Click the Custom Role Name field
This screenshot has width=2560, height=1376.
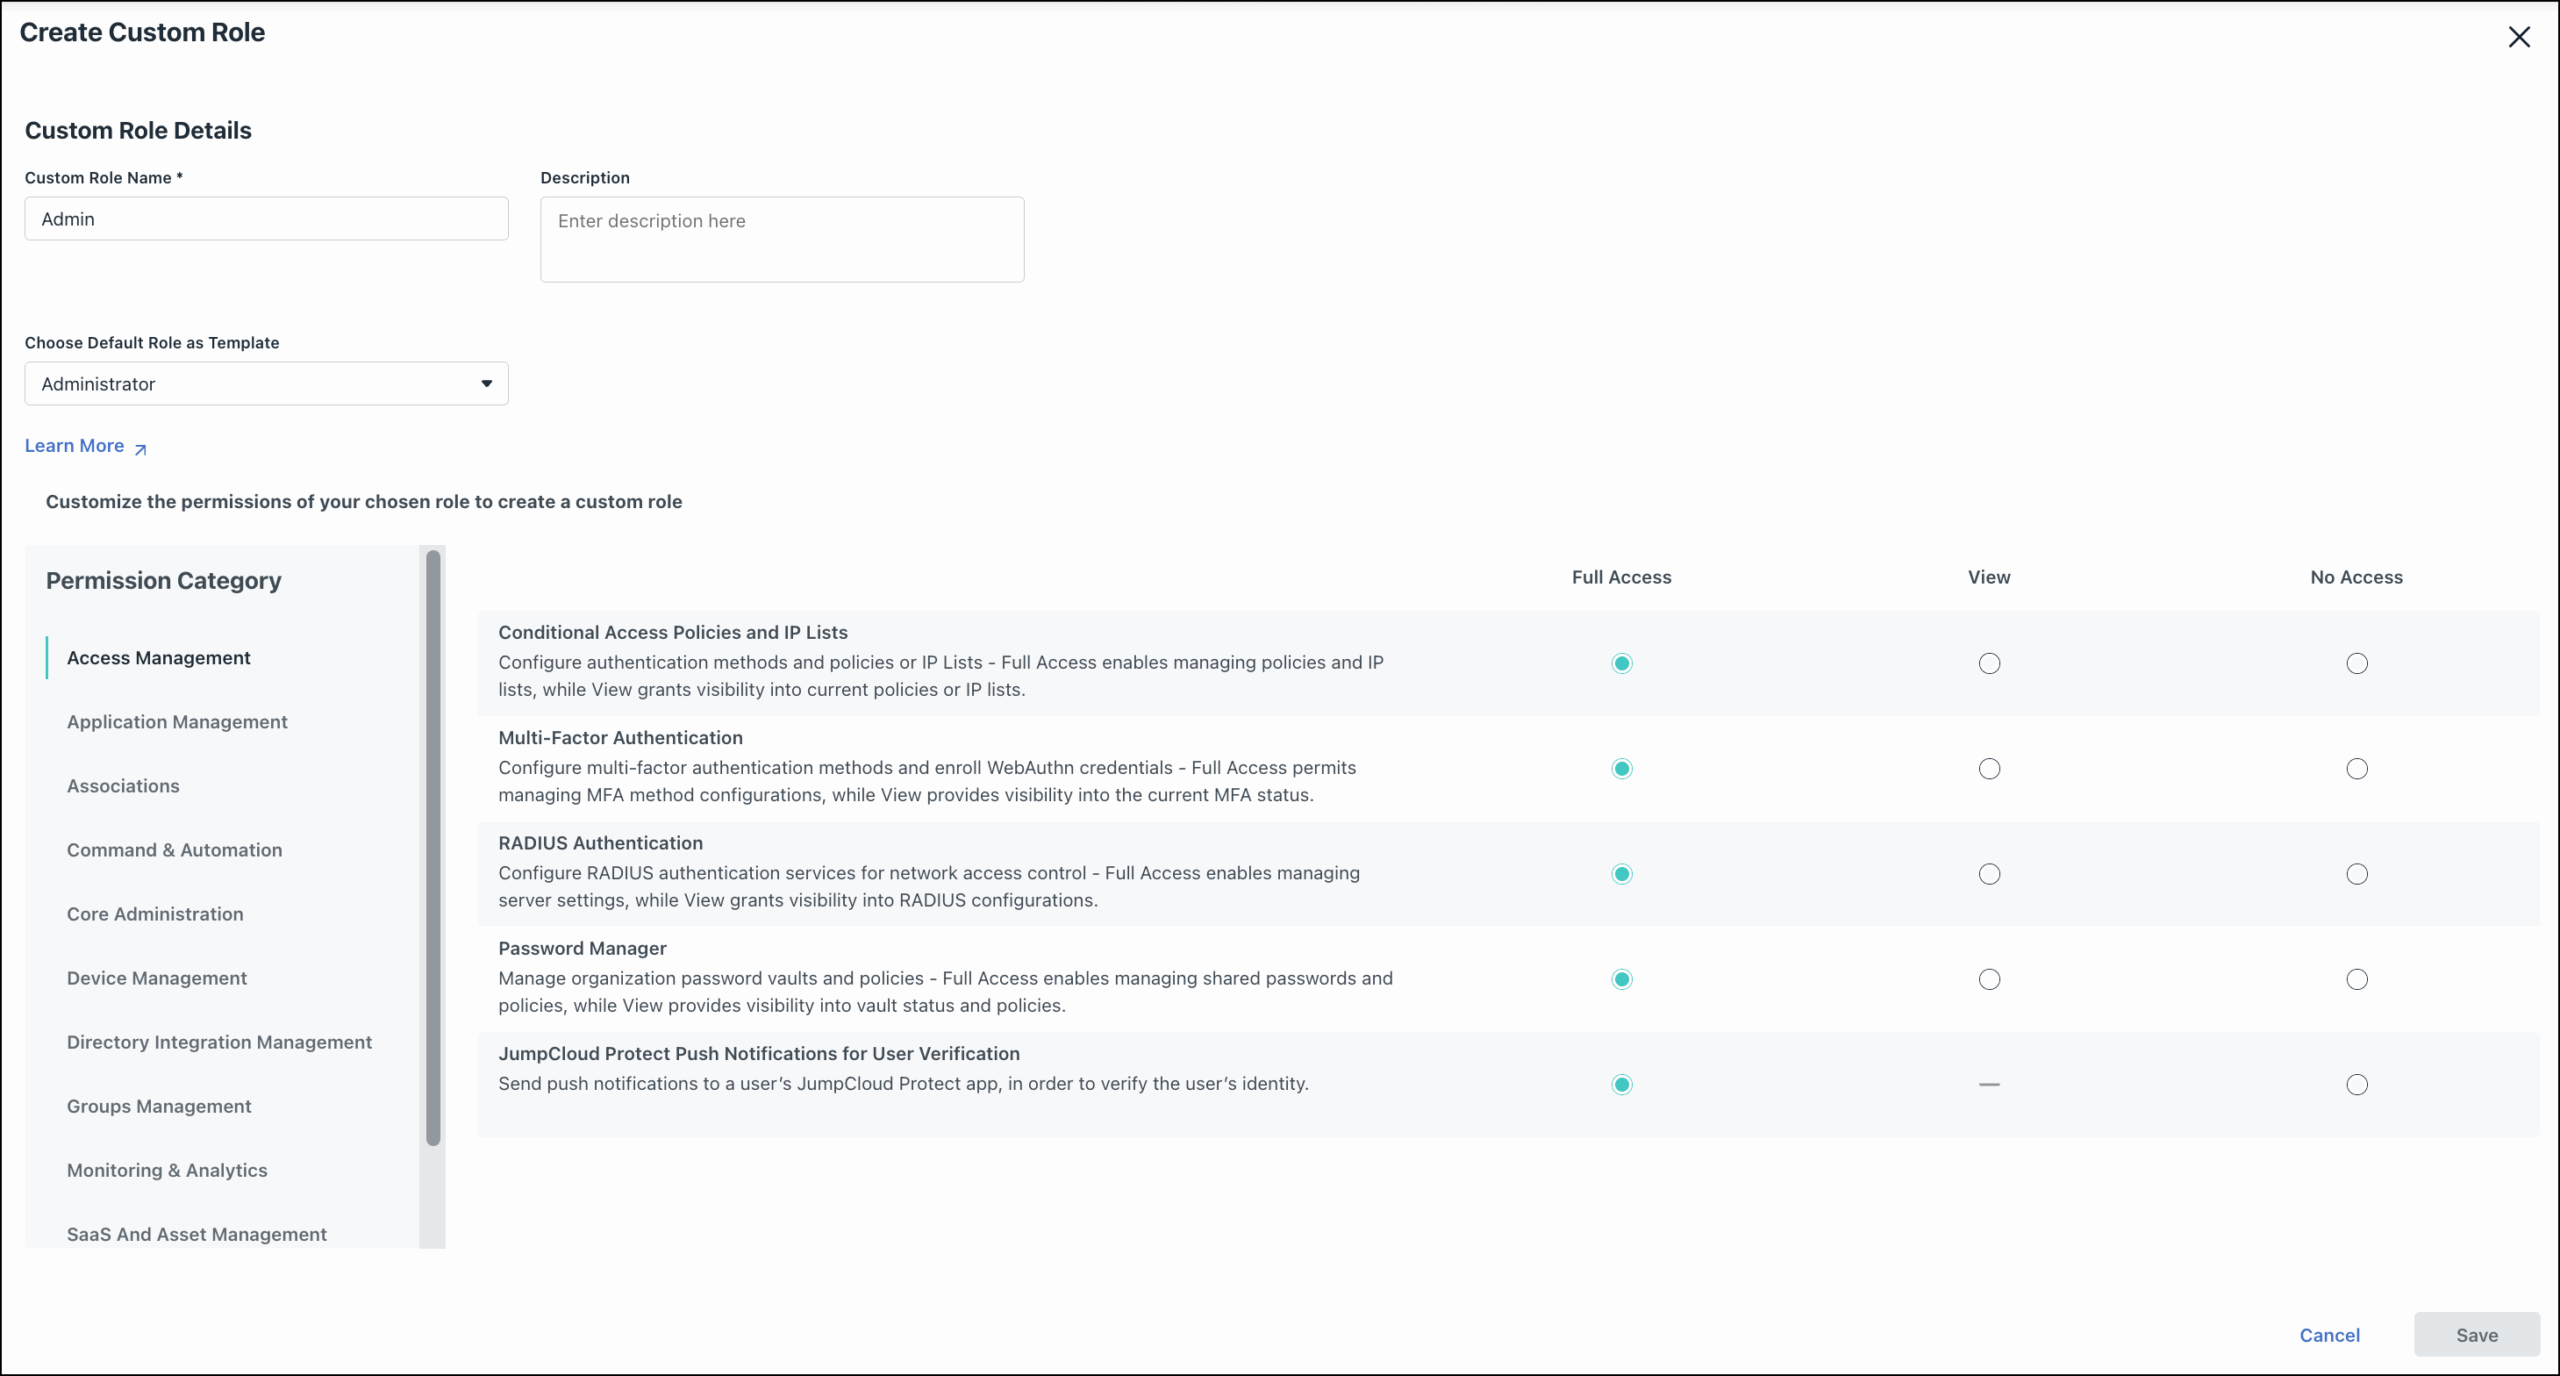click(x=265, y=219)
